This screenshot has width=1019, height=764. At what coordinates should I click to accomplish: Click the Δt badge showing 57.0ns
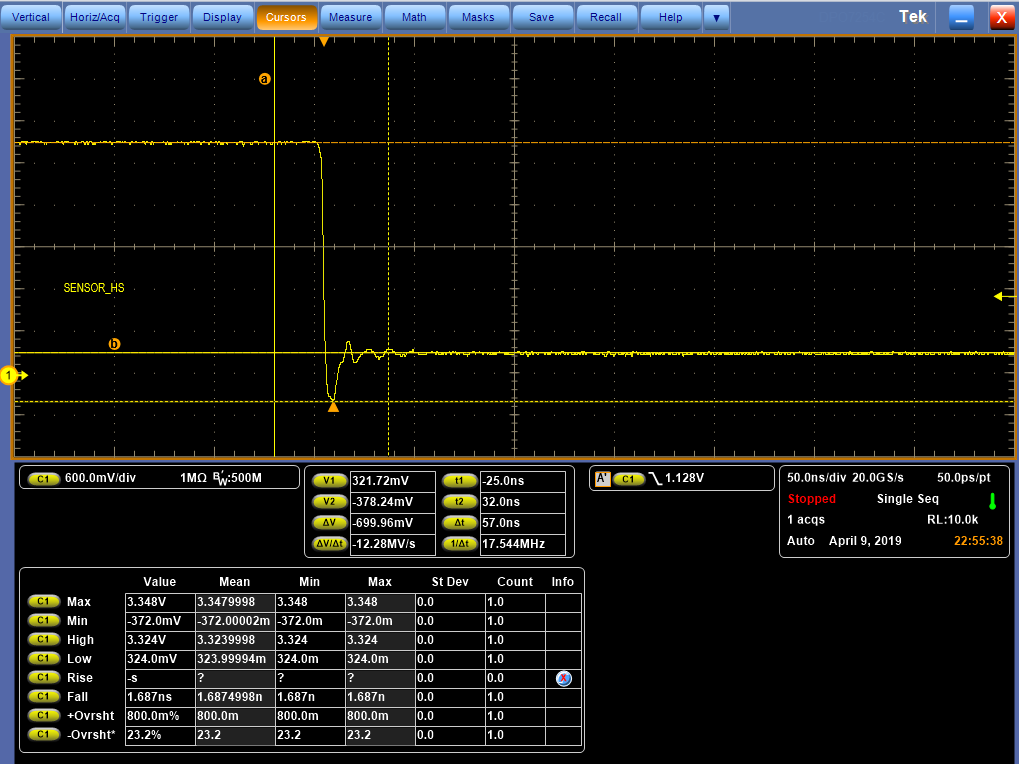coord(459,523)
